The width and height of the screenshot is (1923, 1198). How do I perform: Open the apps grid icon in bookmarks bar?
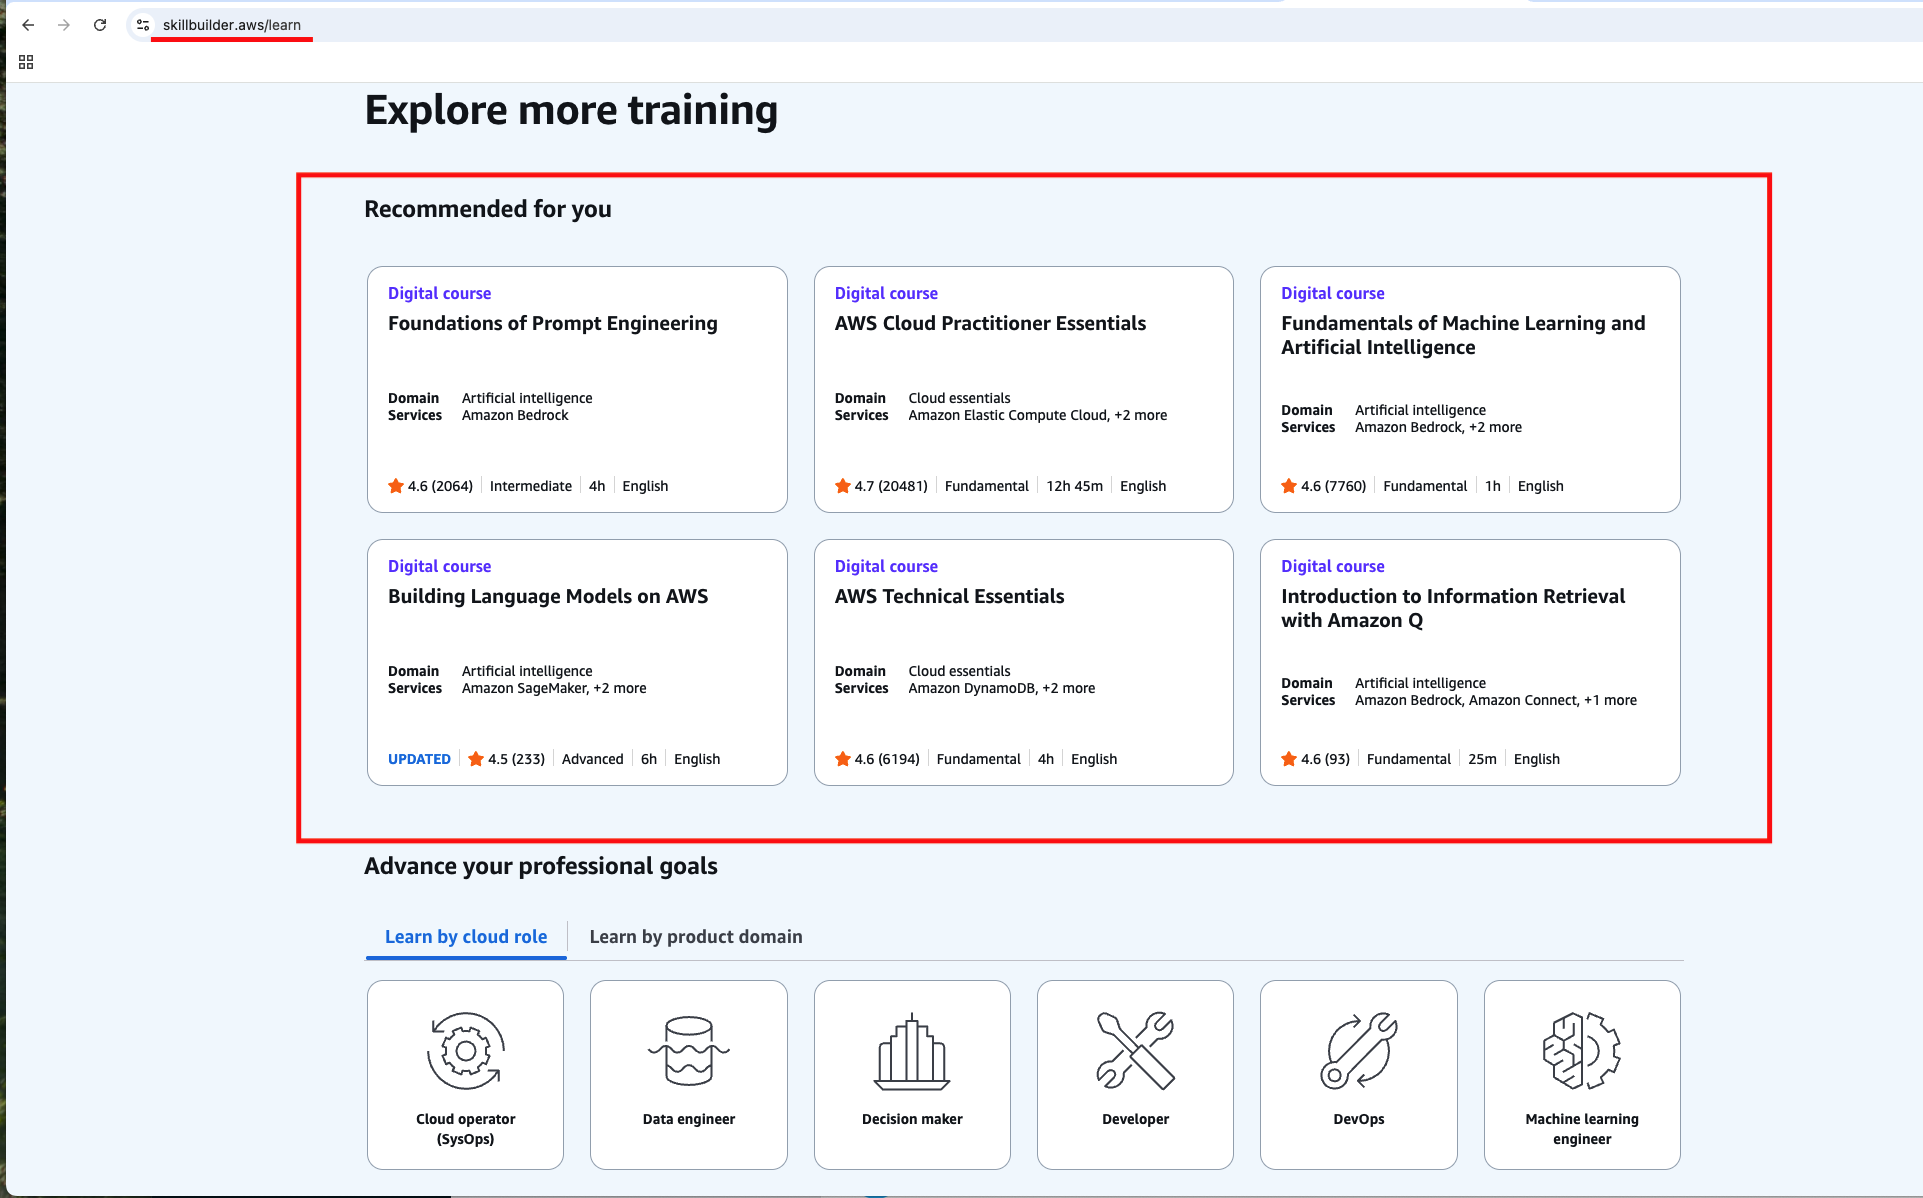point(26,62)
